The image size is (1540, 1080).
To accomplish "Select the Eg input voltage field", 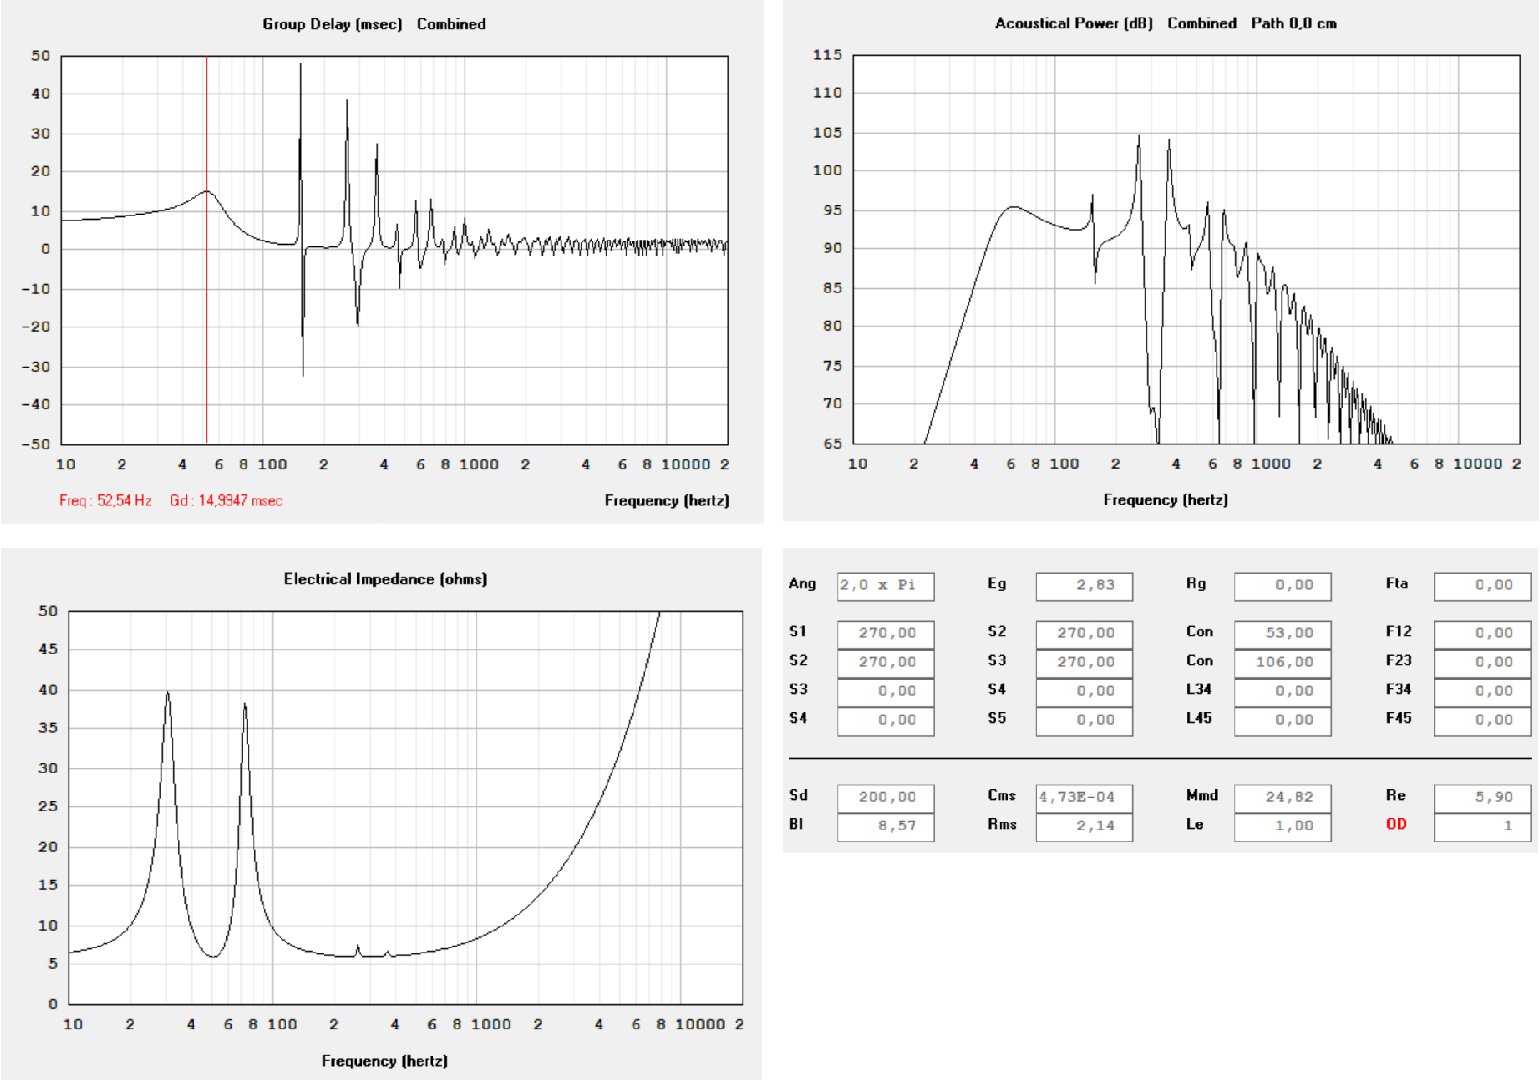I will click(x=1084, y=586).
